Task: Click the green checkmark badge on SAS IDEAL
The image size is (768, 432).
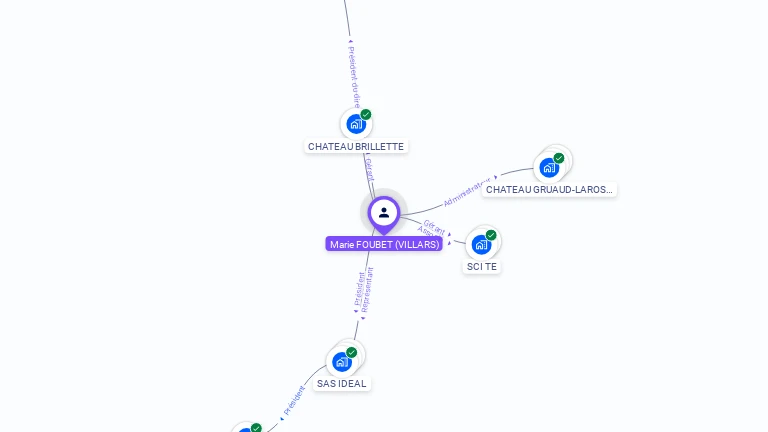Action: pos(352,353)
